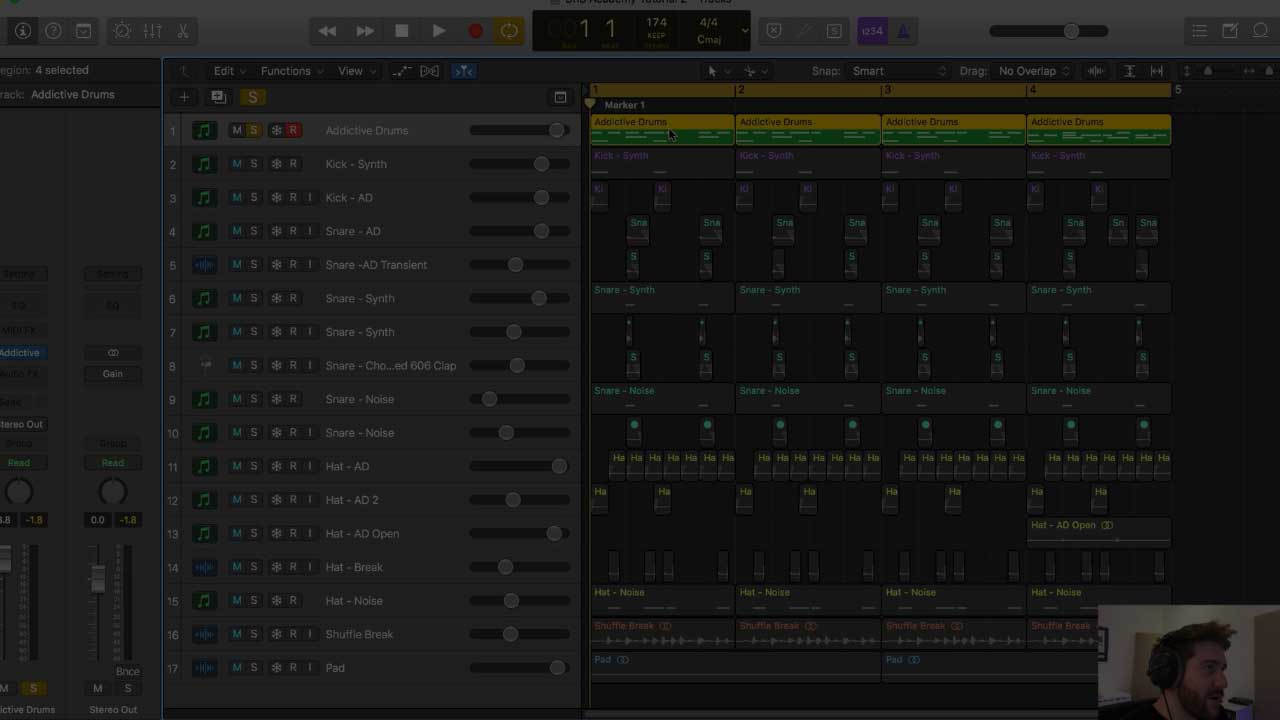The image size is (1280, 720).
Task: Open the Inspector with the i button
Action: click(x=23, y=31)
